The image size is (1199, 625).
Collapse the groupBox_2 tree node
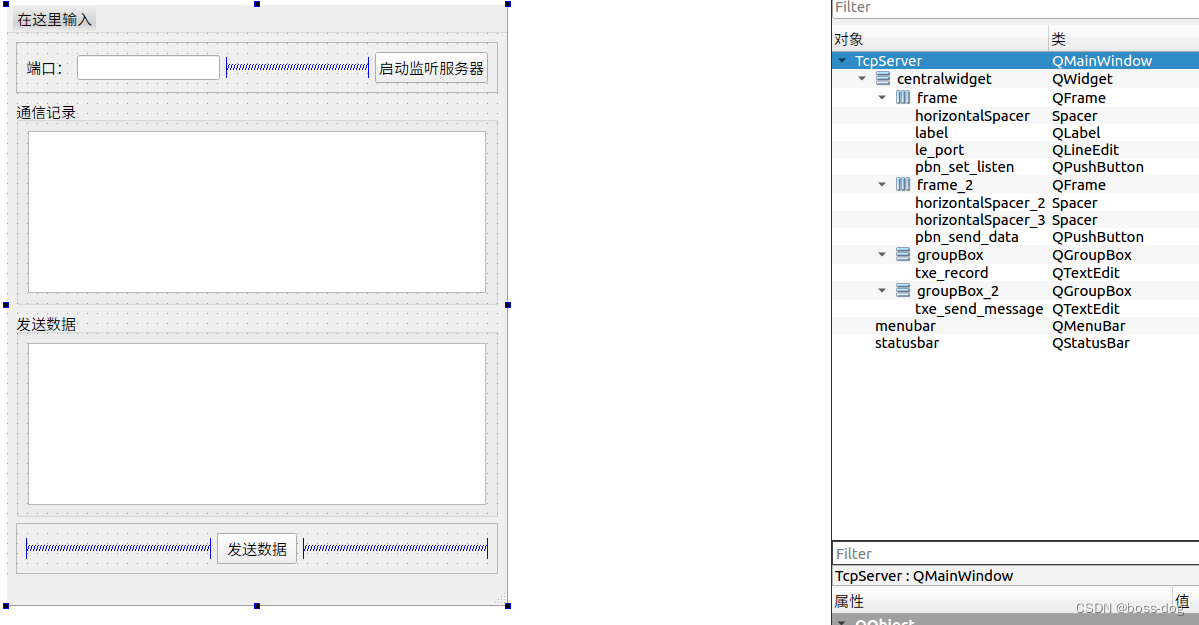(x=882, y=291)
